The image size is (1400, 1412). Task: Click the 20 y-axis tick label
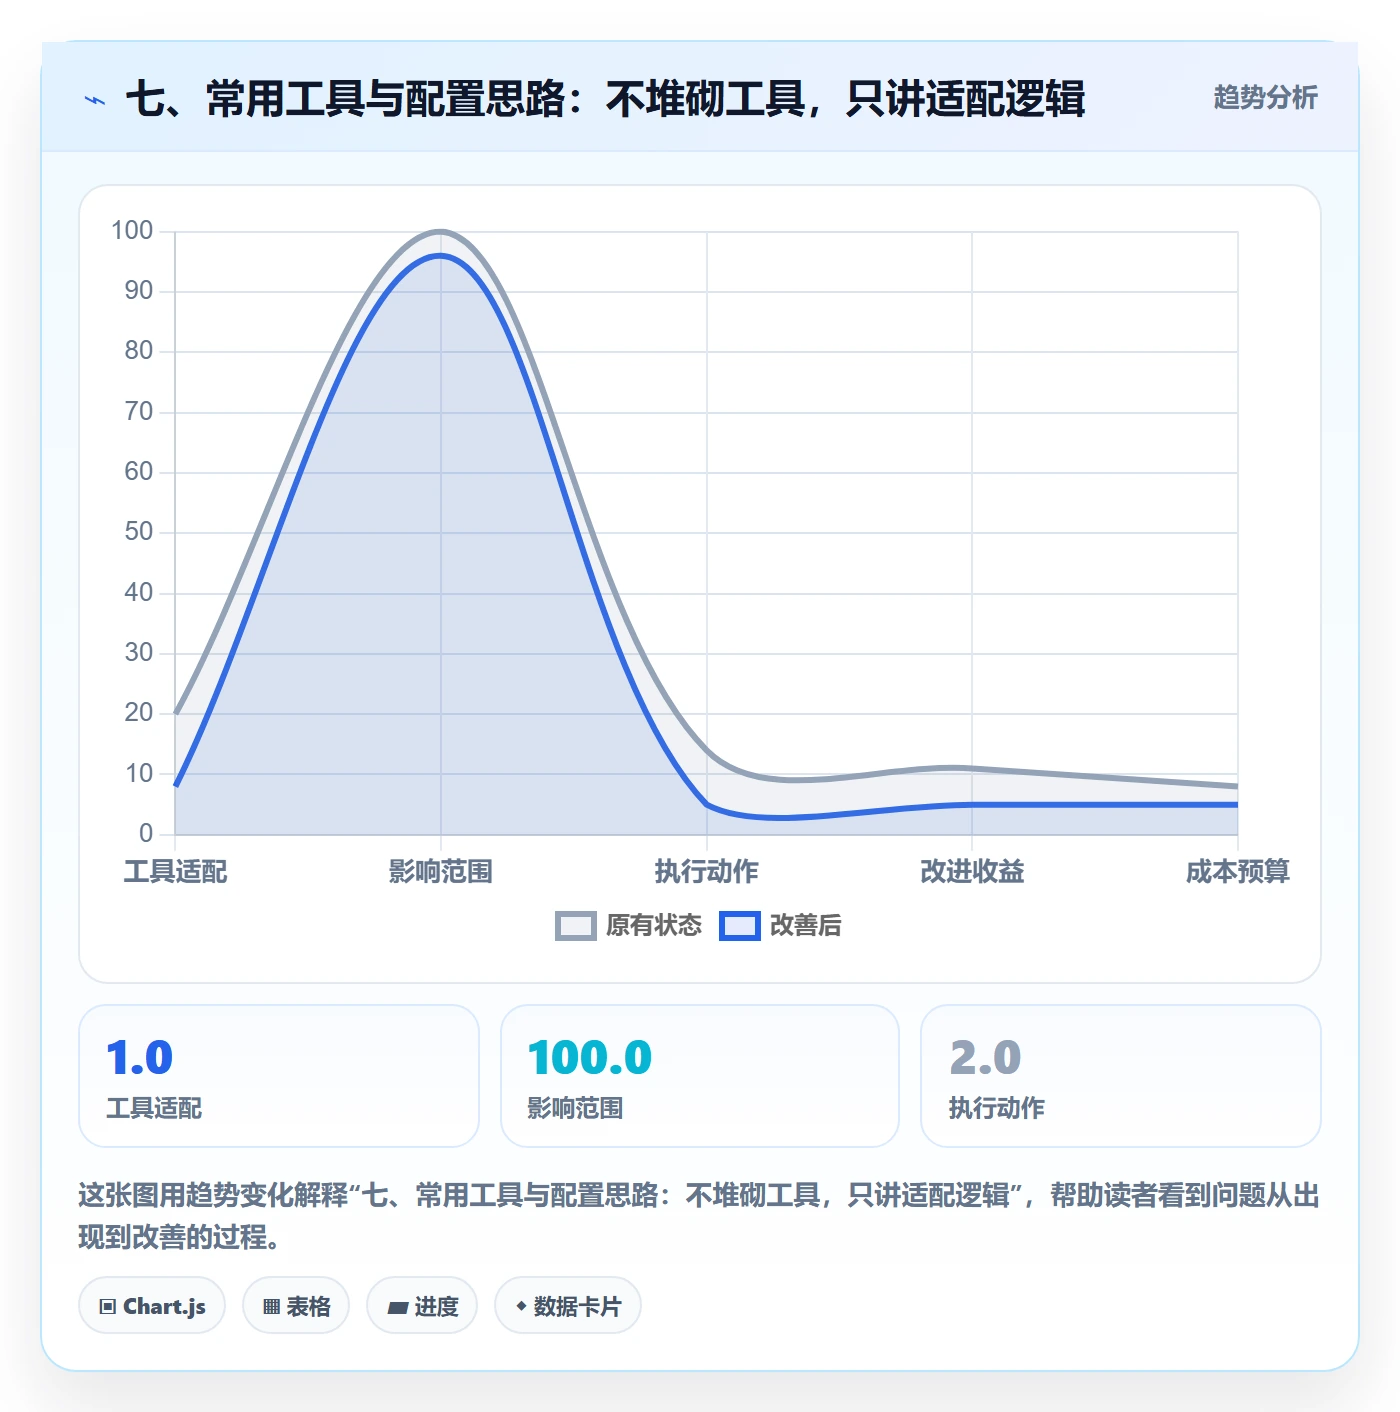139,713
